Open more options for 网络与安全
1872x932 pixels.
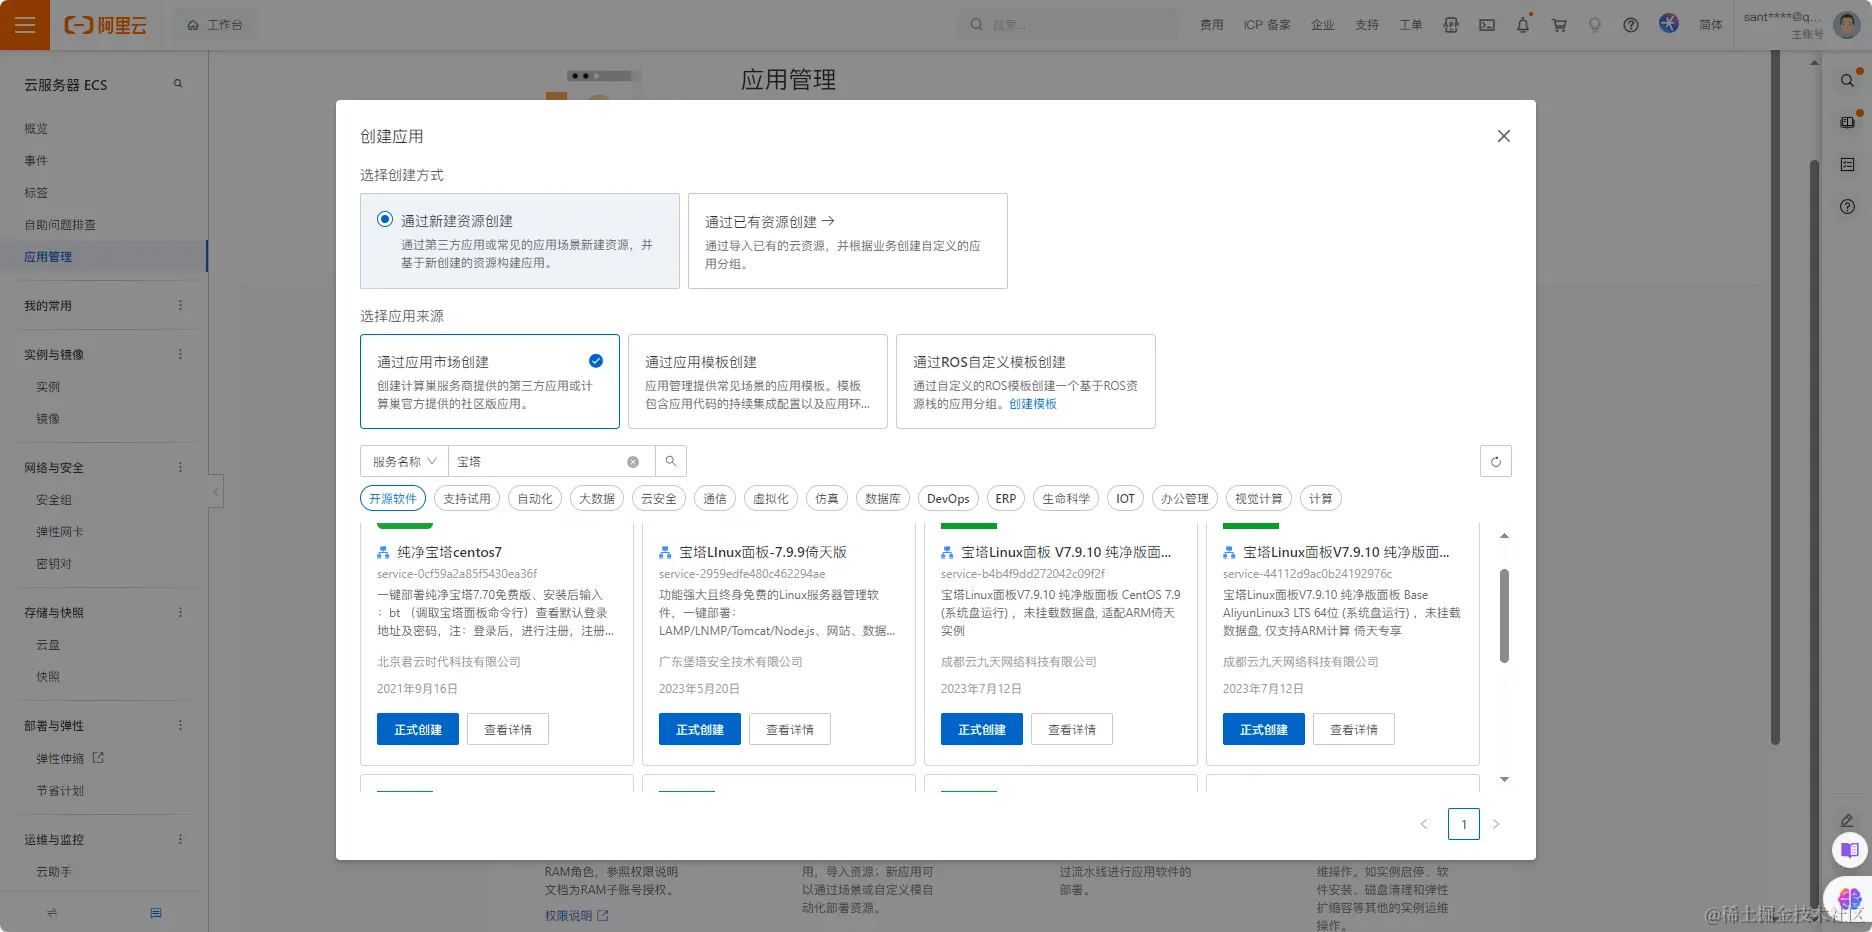click(180, 467)
